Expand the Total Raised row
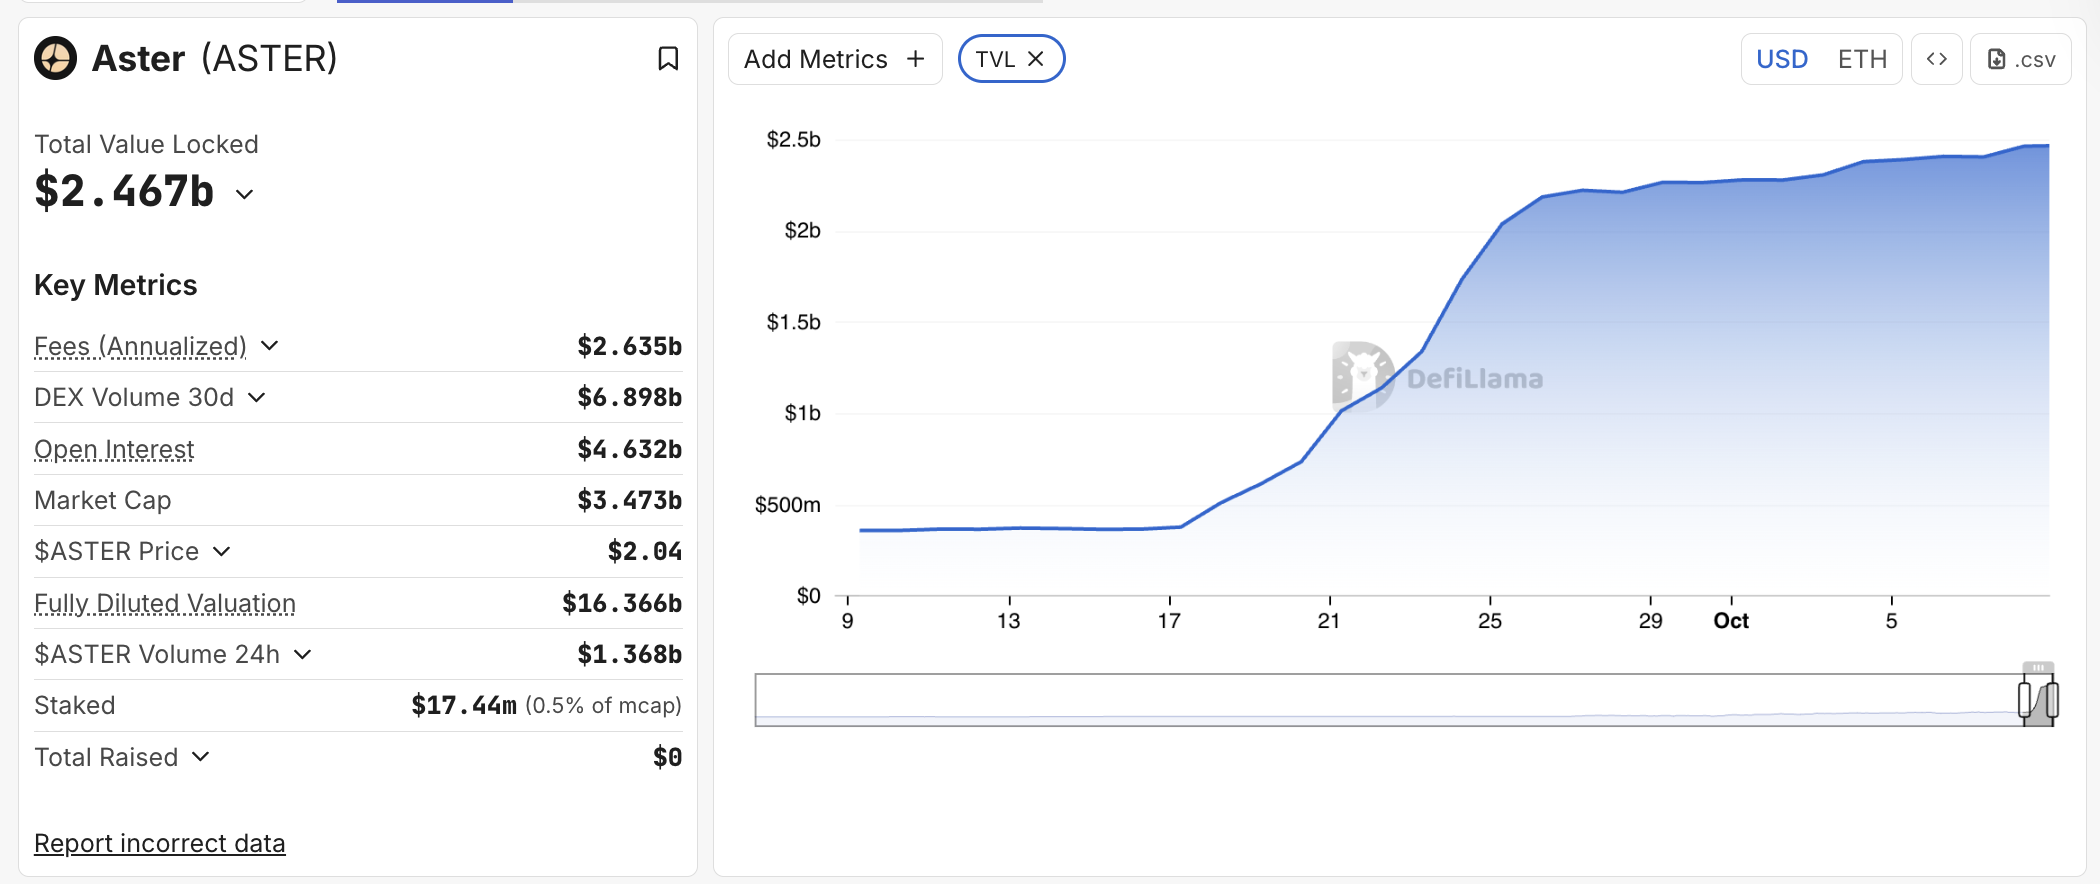The image size is (2100, 884). click(201, 757)
